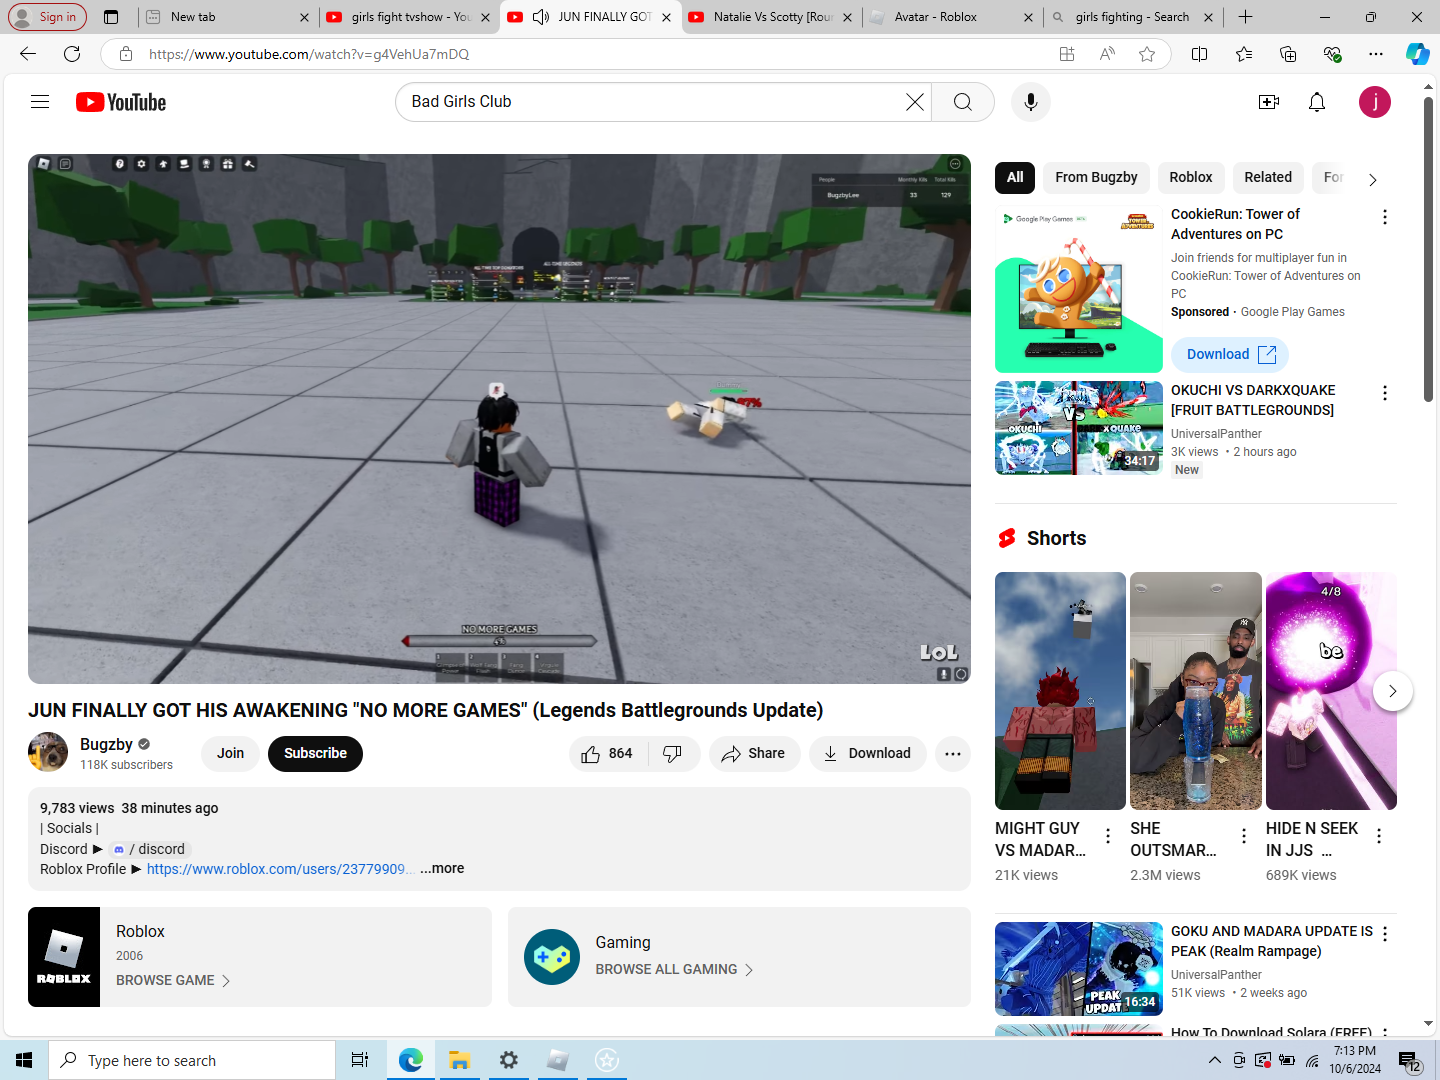The width and height of the screenshot is (1440, 1080).
Task: Open options for OKUCHI VS DARKXQUAKE video
Action: coord(1385,393)
